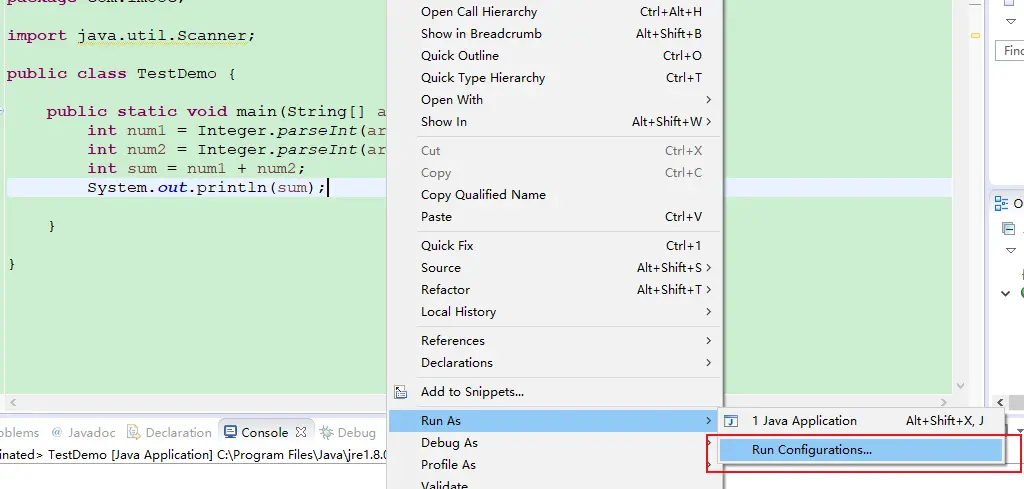Click 'System.out.println(sum);' code line
Viewport: 1024px width, 489px height.
click(206, 188)
